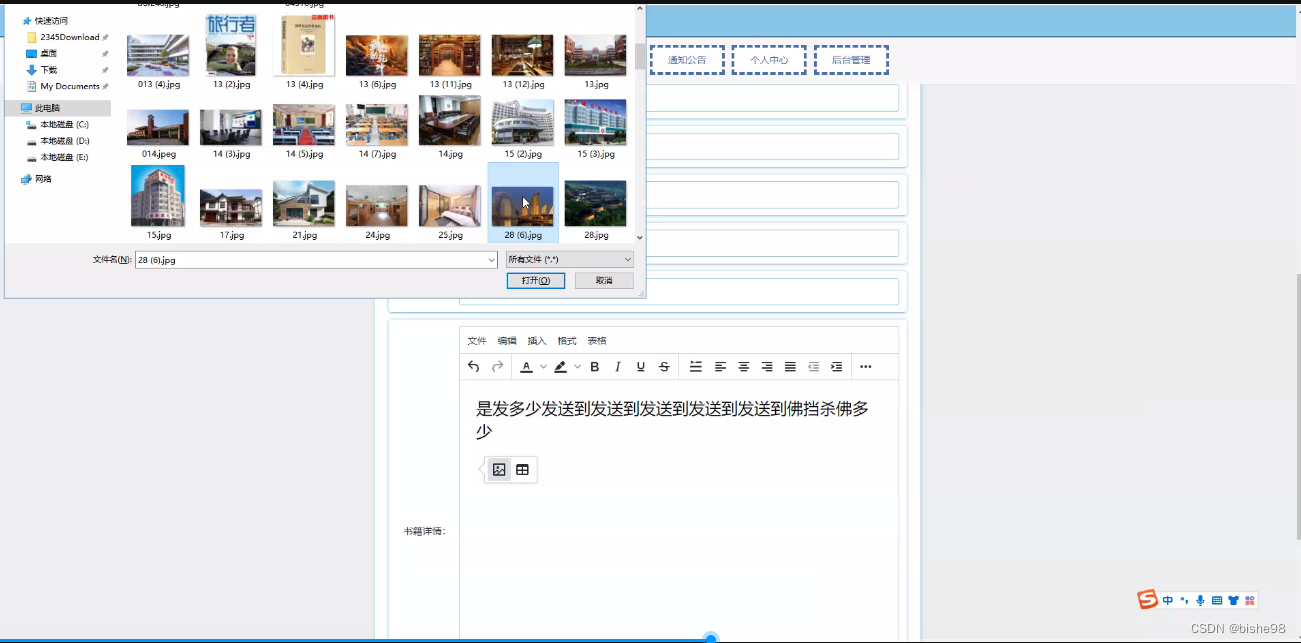The width and height of the screenshot is (1301, 643).
Task: Click the 打开 button to open the file
Action: 534,280
